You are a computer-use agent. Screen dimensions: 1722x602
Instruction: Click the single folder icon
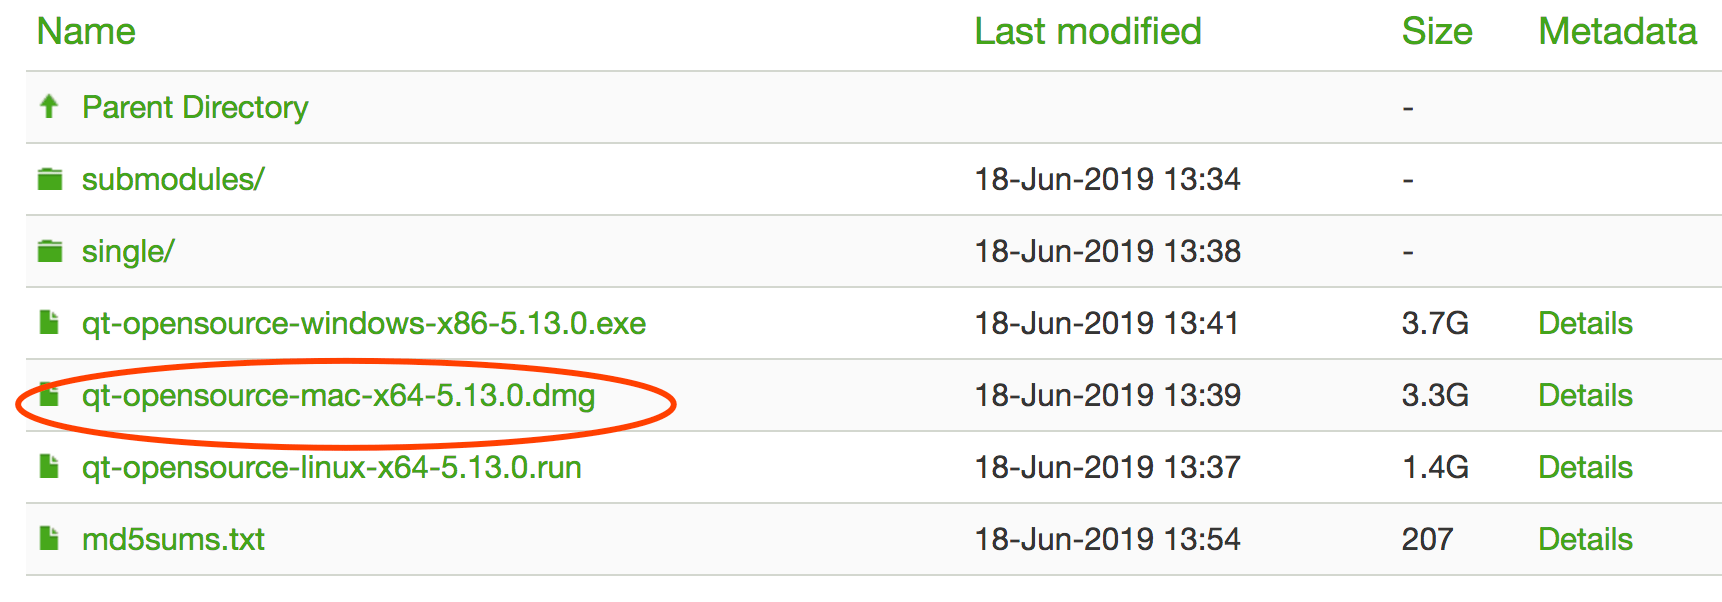click(x=50, y=251)
